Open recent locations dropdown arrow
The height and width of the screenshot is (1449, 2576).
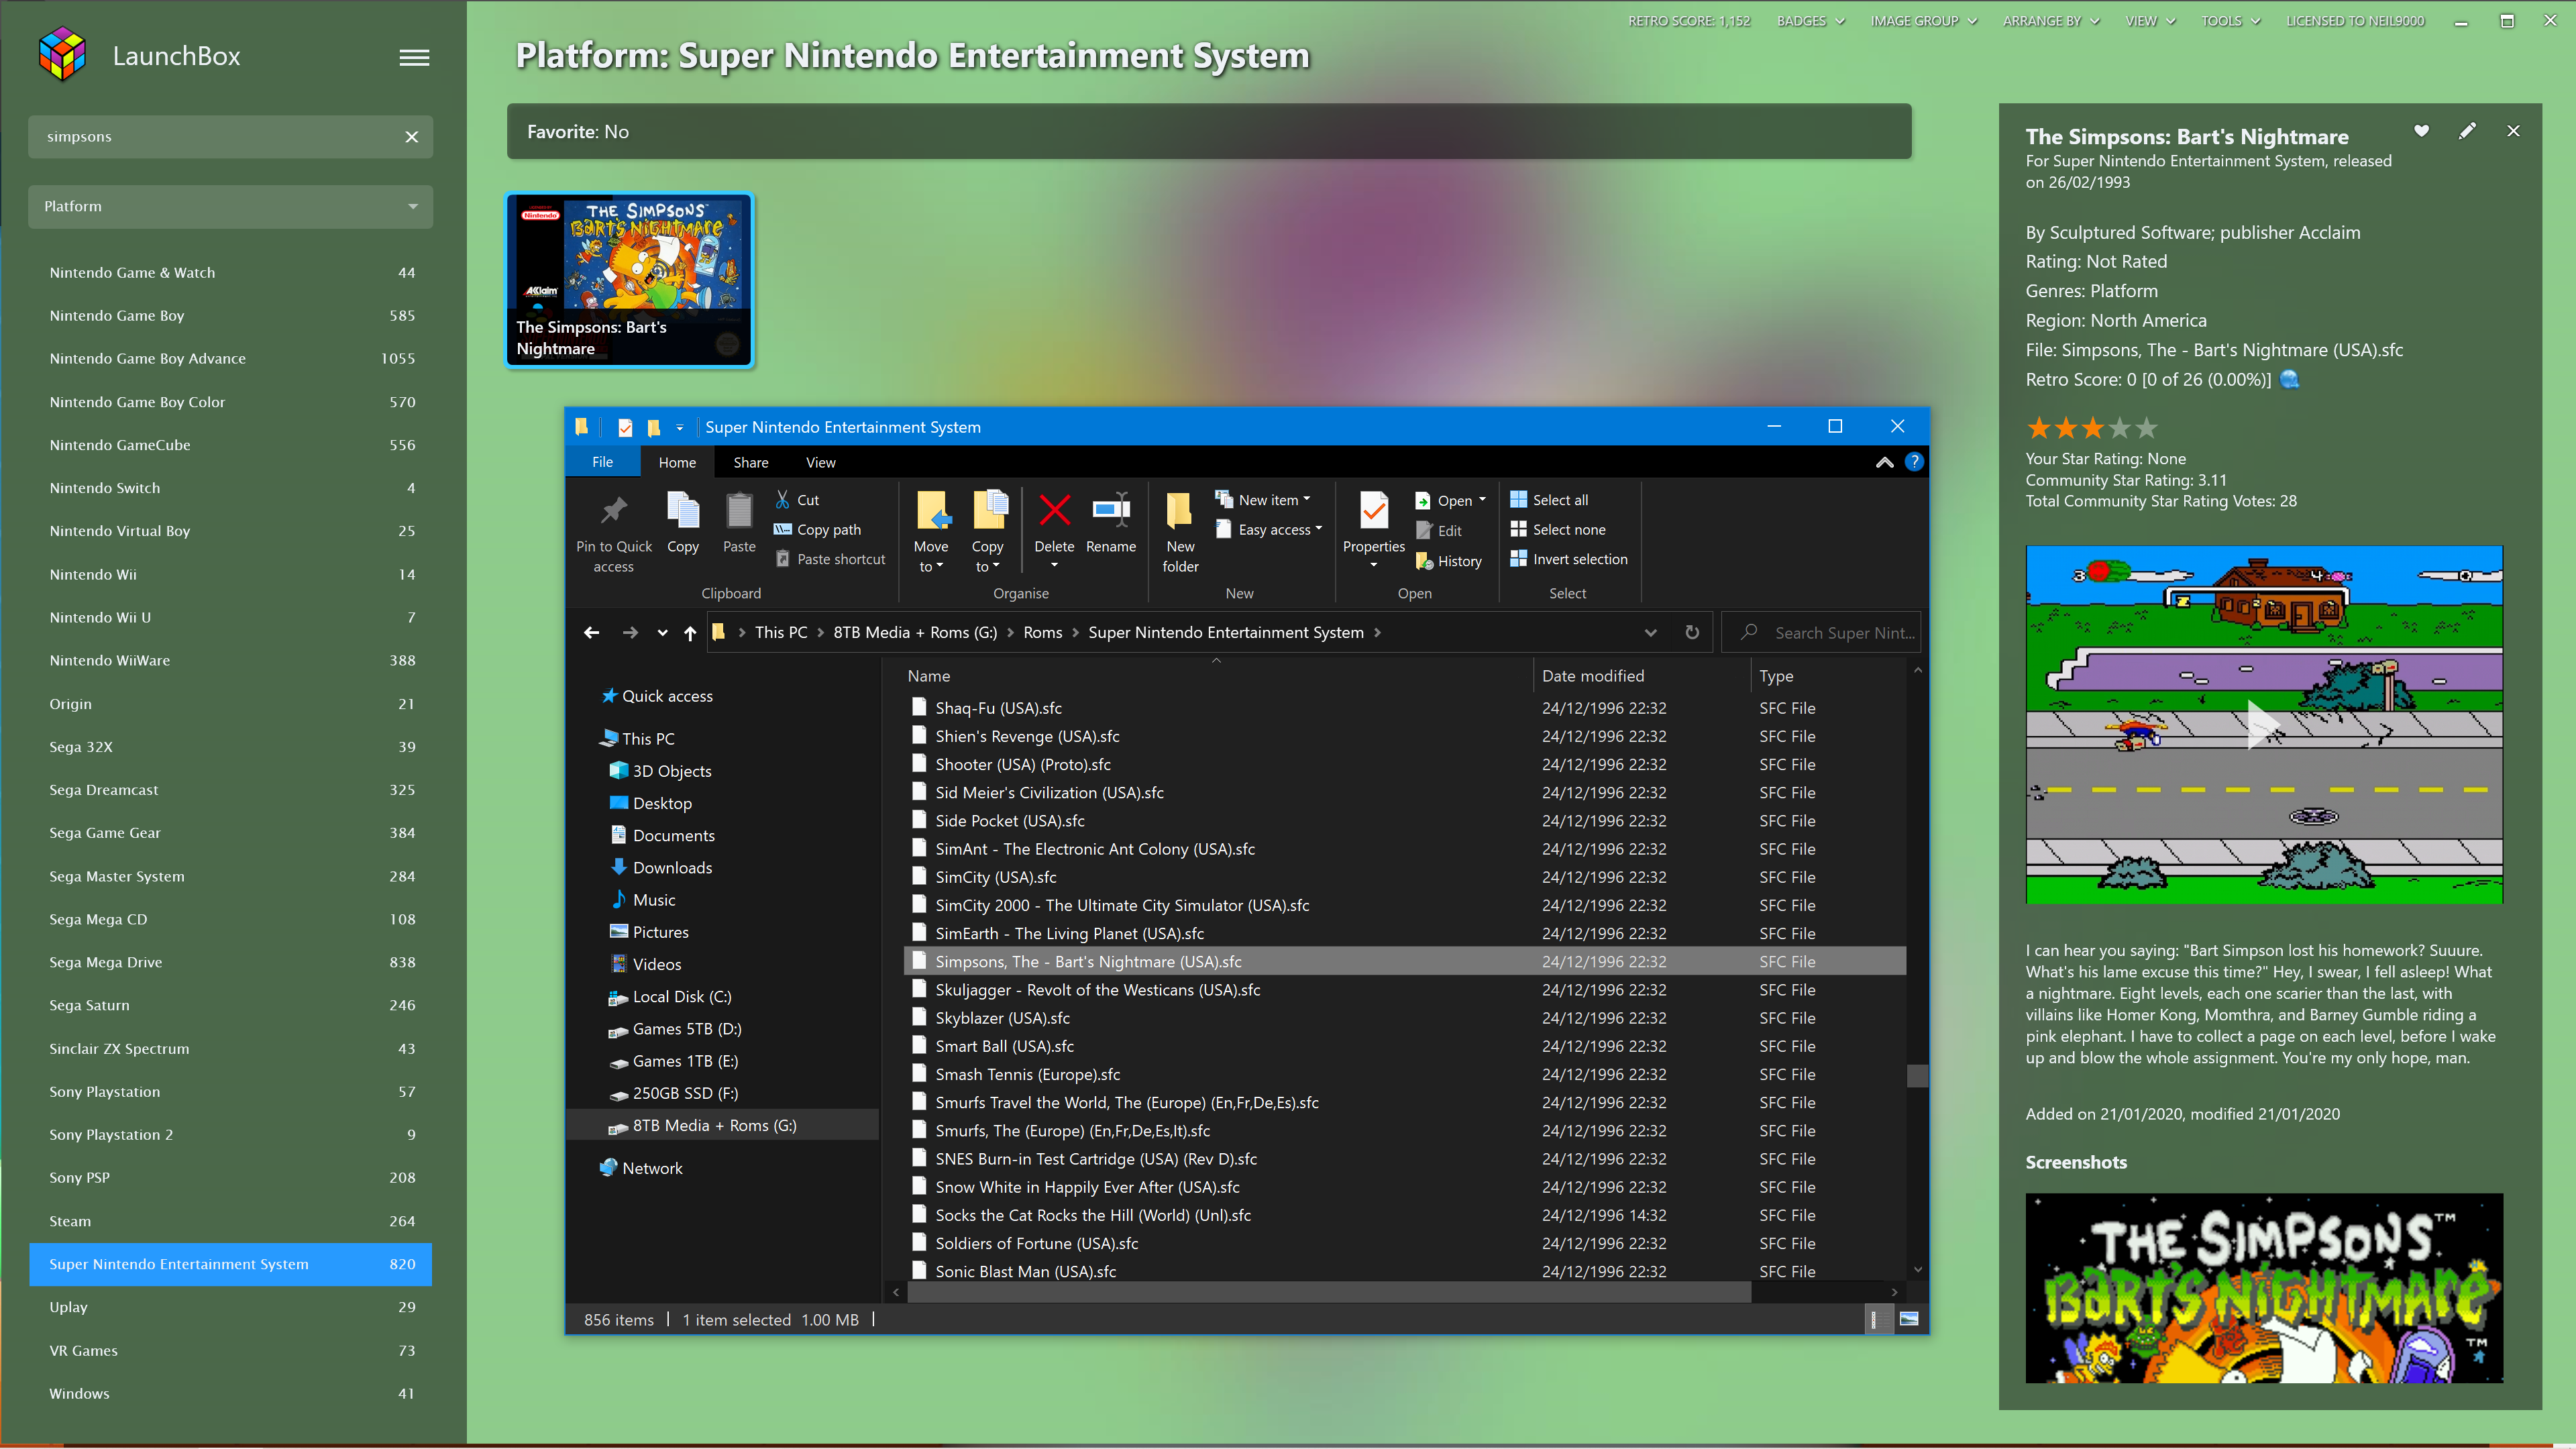(x=662, y=633)
